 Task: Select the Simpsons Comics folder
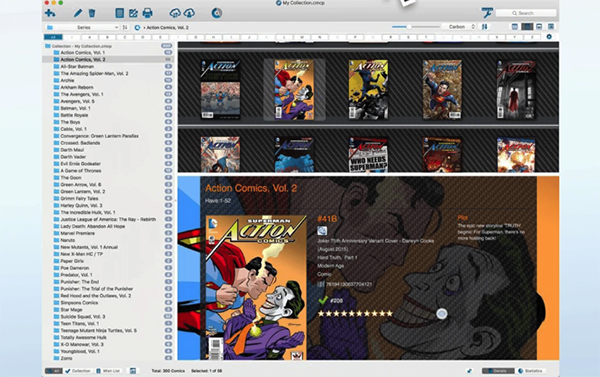[79, 302]
